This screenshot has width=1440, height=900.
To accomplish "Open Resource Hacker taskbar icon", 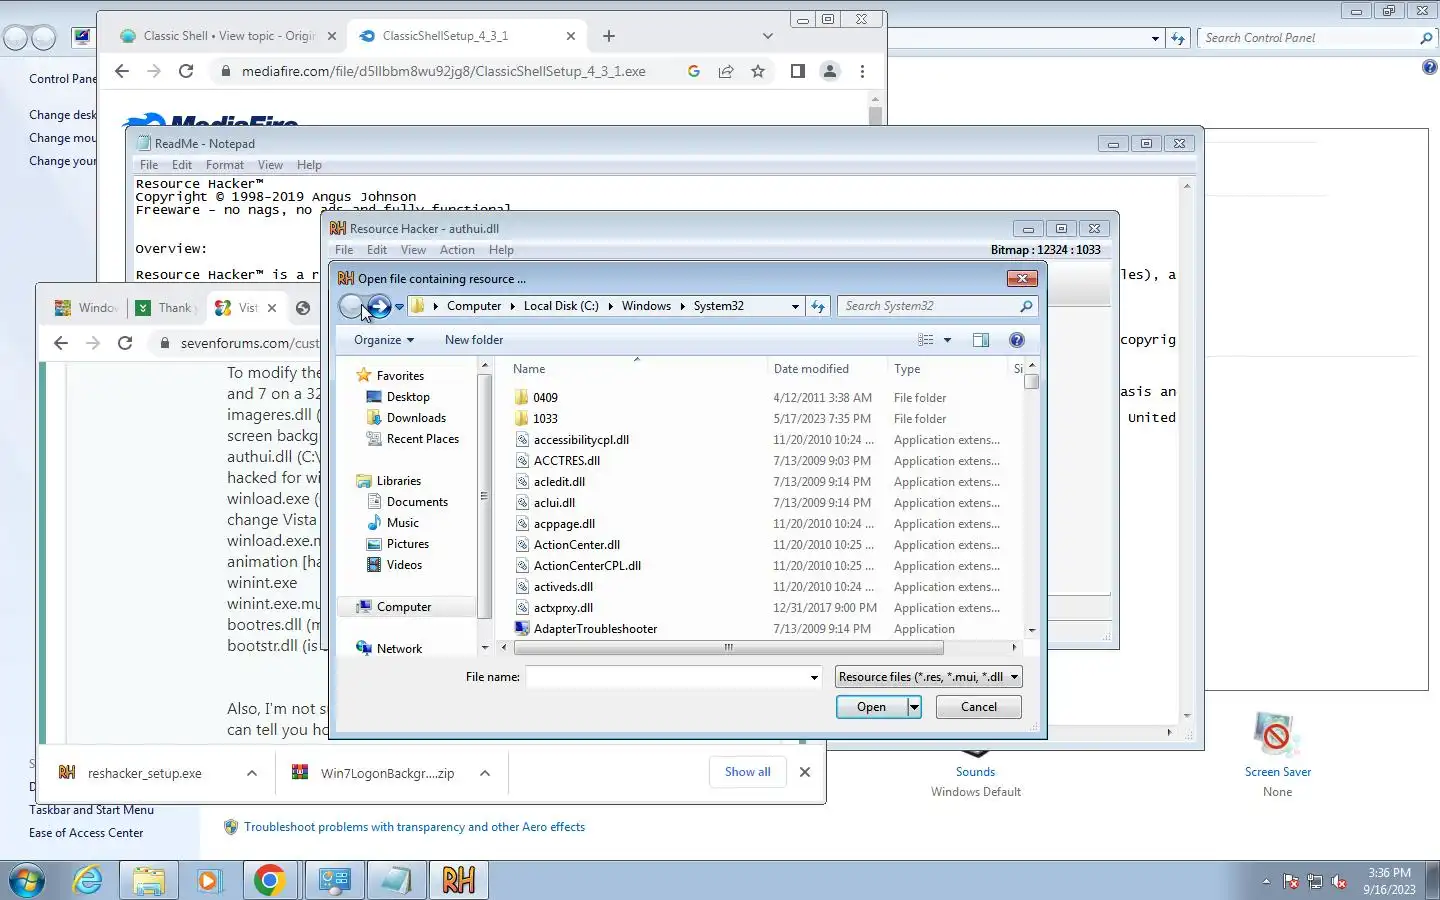I will (459, 880).
